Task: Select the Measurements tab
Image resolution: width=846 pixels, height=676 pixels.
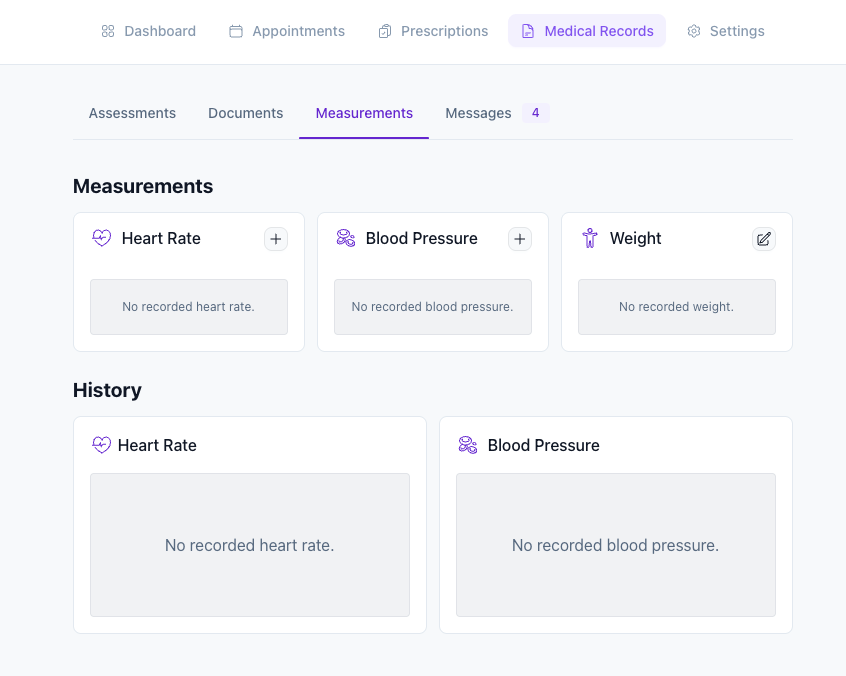Action: click(364, 113)
